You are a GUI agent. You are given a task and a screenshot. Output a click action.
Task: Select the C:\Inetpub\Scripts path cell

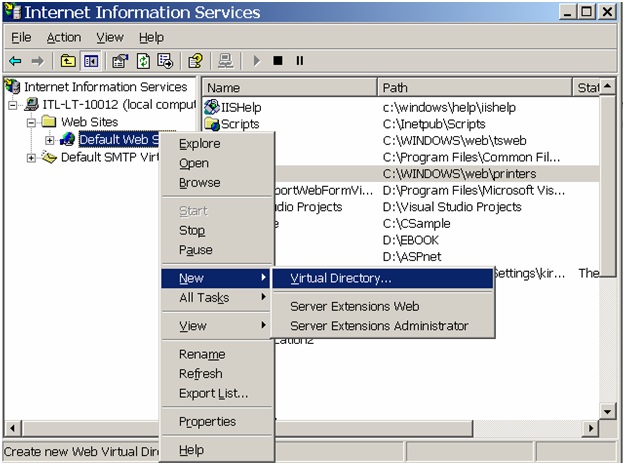click(434, 124)
